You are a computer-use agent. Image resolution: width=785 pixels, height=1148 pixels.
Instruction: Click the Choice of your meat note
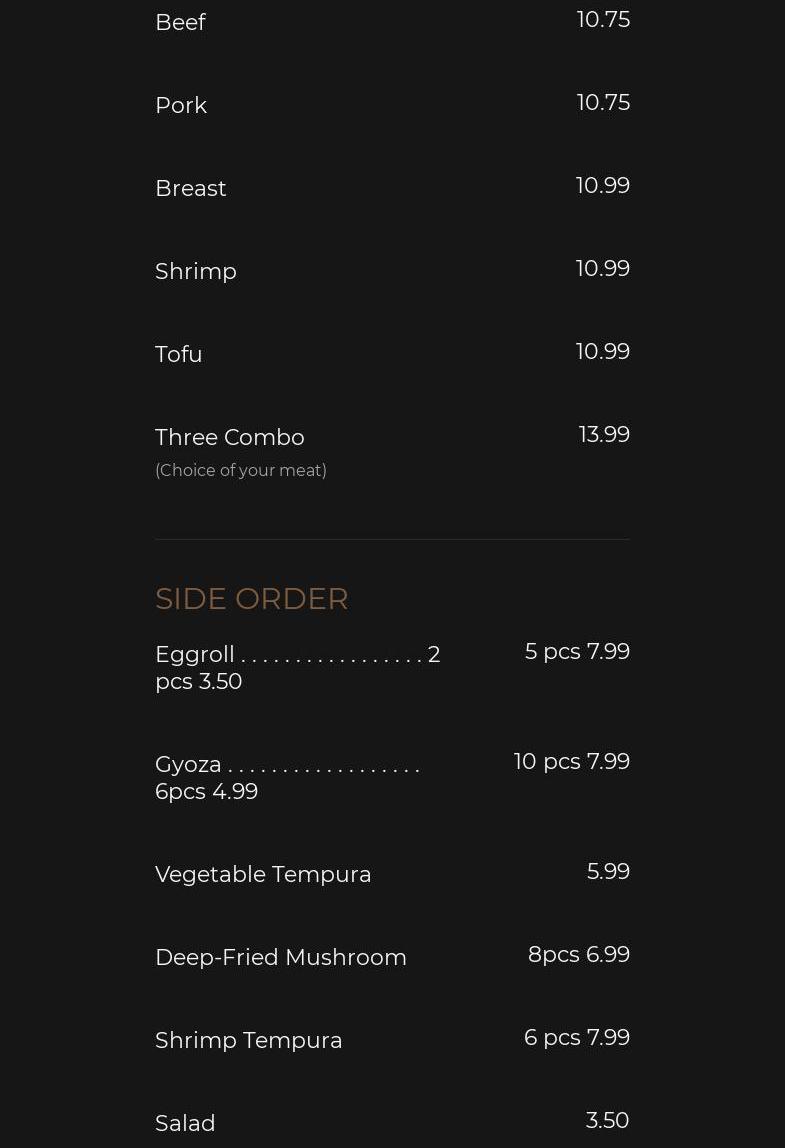241,470
